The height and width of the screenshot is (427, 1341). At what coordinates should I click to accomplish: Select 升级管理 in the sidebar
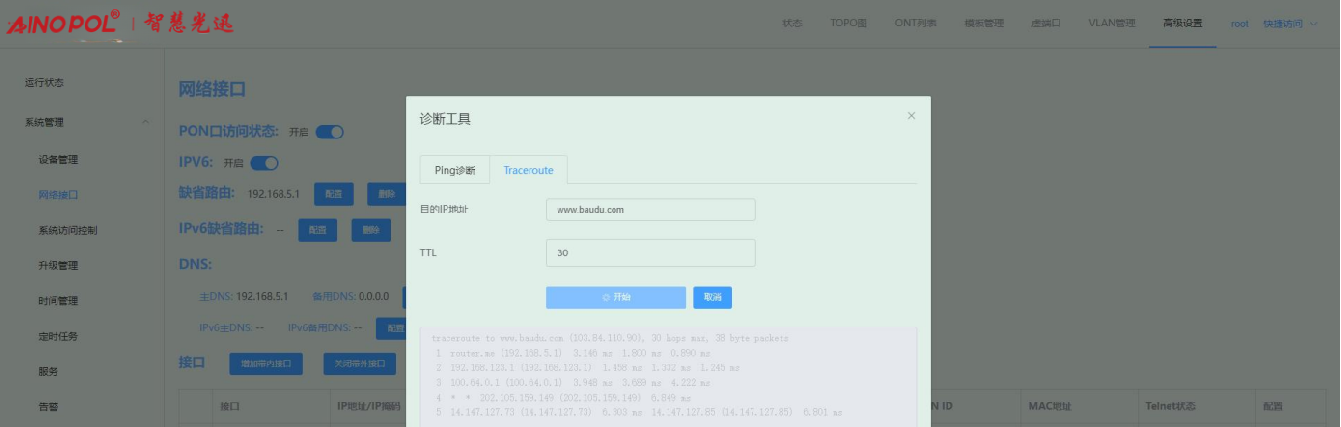(58, 266)
